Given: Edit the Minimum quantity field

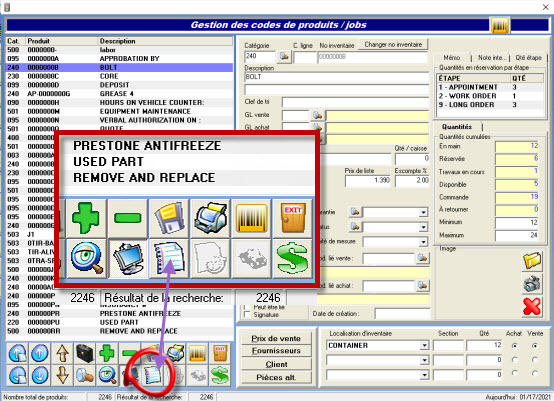Looking at the screenshot, I should pos(517,223).
